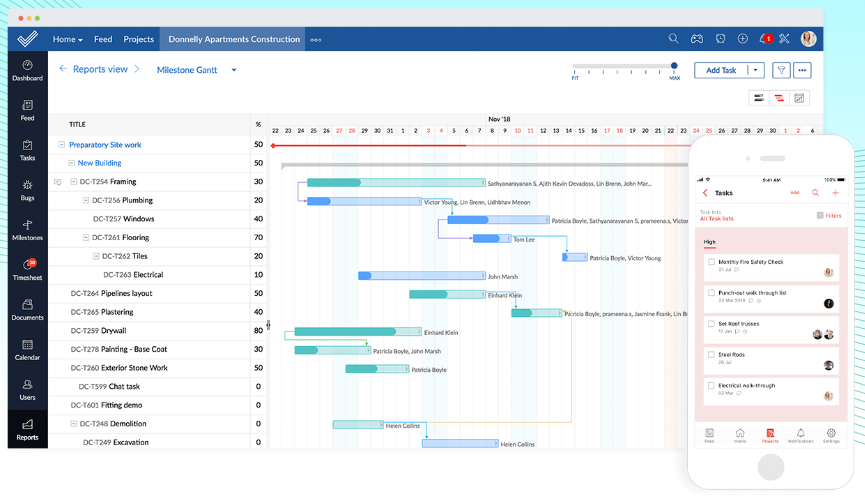The image size is (865, 500).
Task: Click the zoom slider handle at MAX
Action: pos(674,67)
